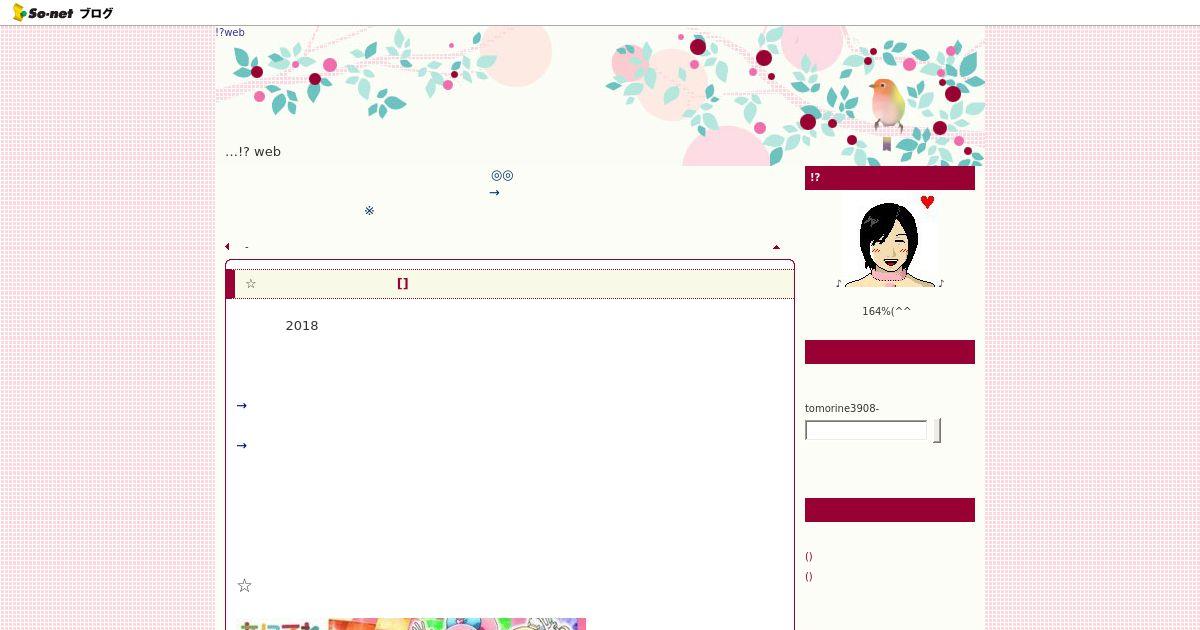The height and width of the screenshot is (630, 1200).
Task: Click the "164%(^^" profile caption
Action: pos(887,311)
